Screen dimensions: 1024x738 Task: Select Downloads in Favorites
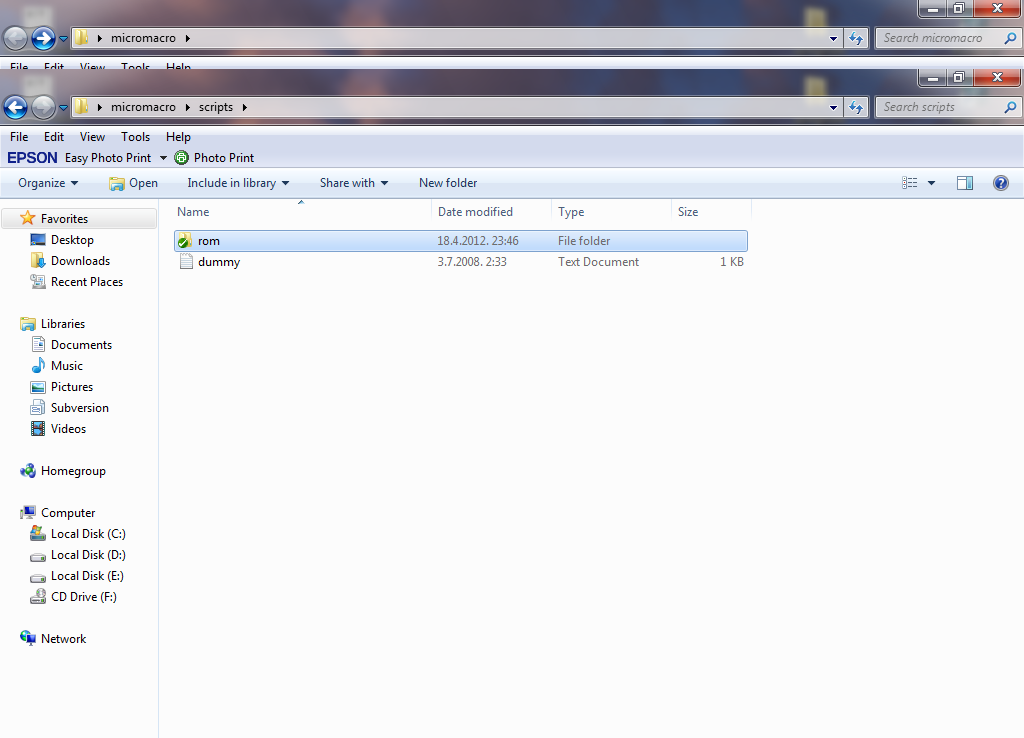80,261
